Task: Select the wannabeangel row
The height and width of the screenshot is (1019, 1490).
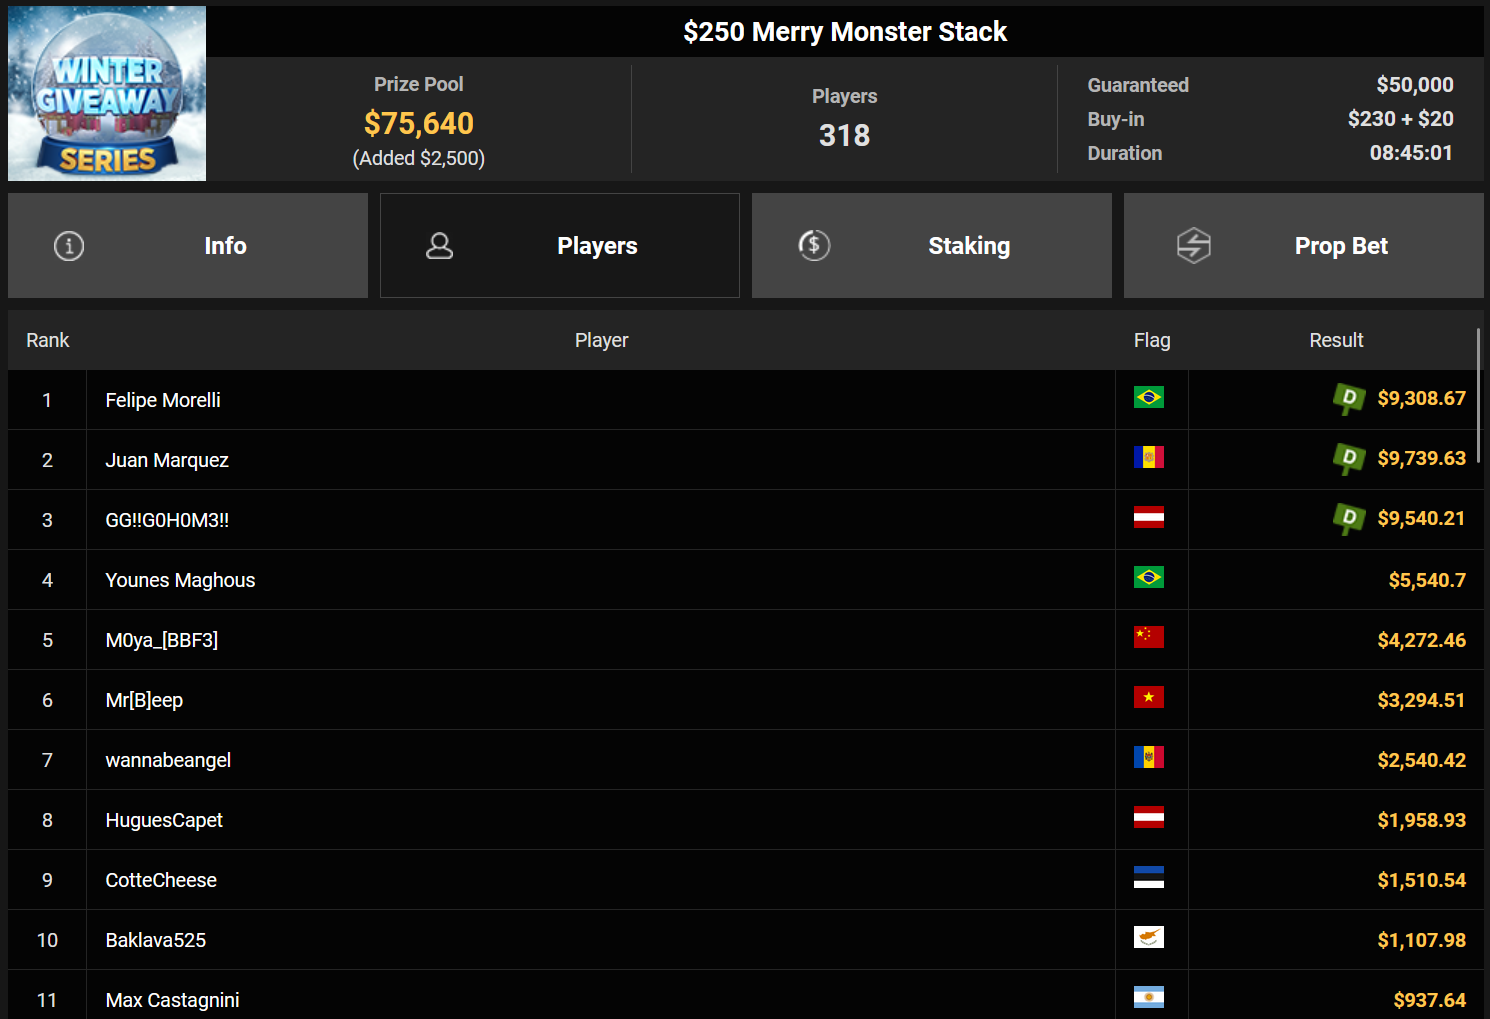Action: (x=168, y=761)
